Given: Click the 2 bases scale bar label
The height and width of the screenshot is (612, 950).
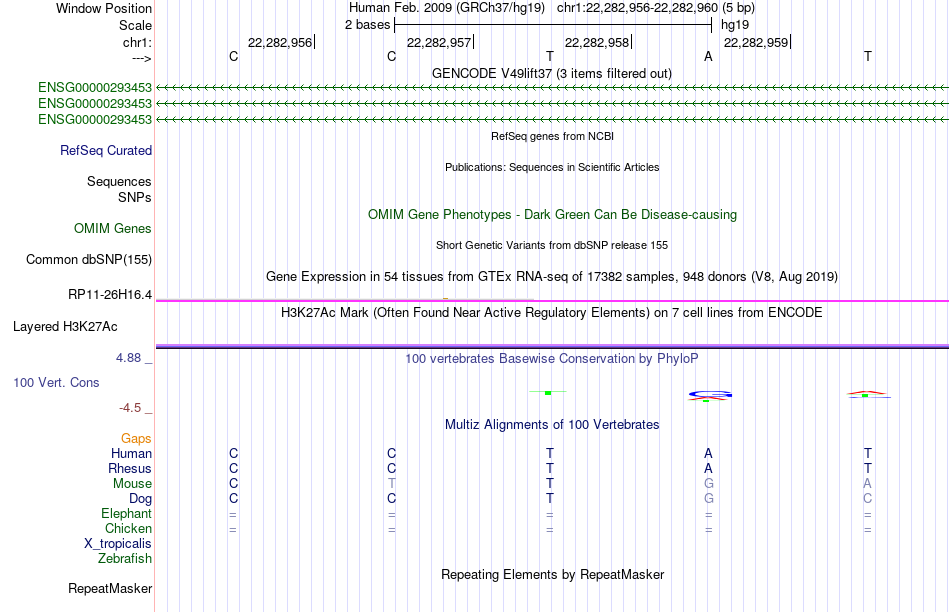Looking at the screenshot, I should [367, 25].
